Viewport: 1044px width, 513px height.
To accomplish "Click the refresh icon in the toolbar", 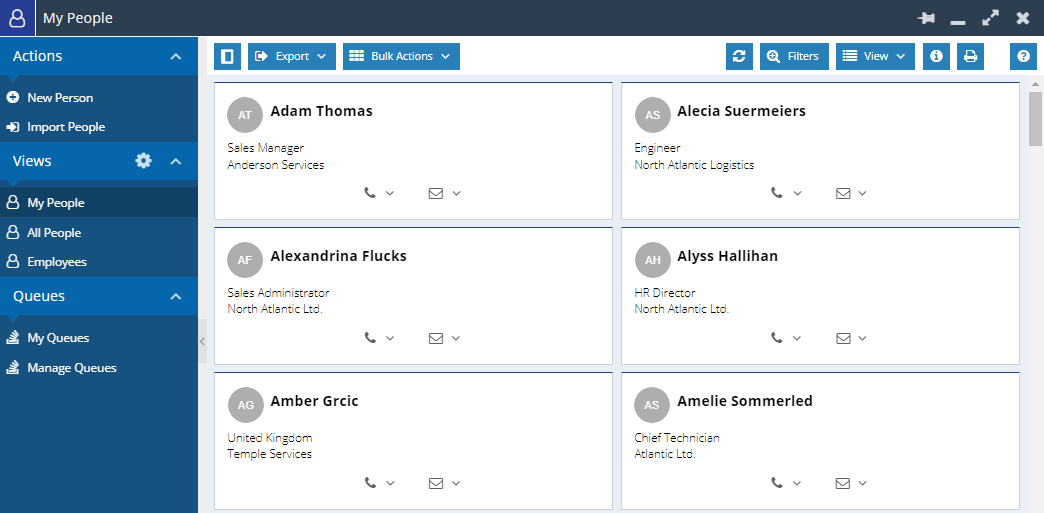I will (739, 56).
